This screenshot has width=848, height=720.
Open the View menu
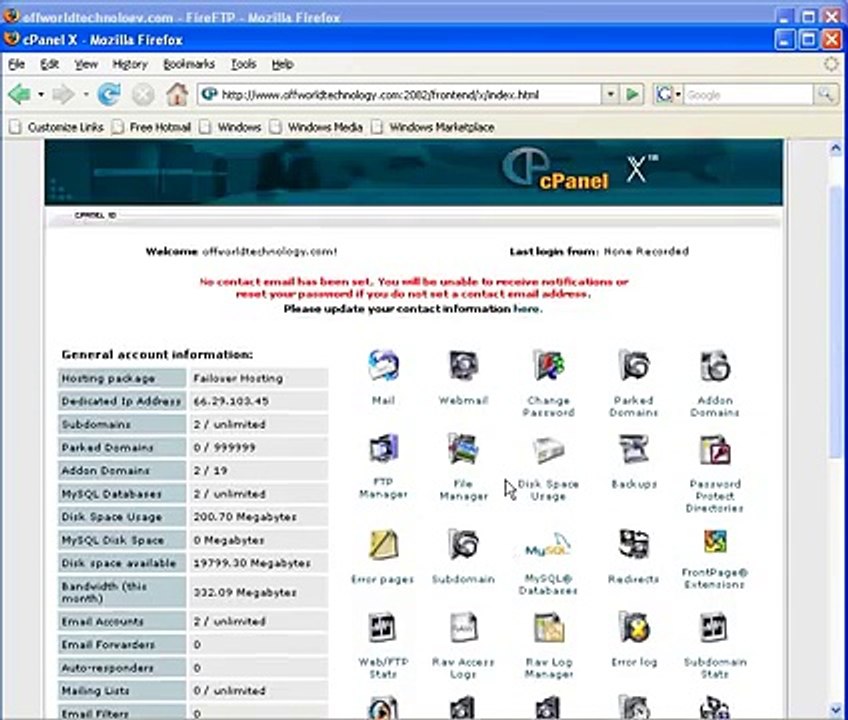pos(86,64)
